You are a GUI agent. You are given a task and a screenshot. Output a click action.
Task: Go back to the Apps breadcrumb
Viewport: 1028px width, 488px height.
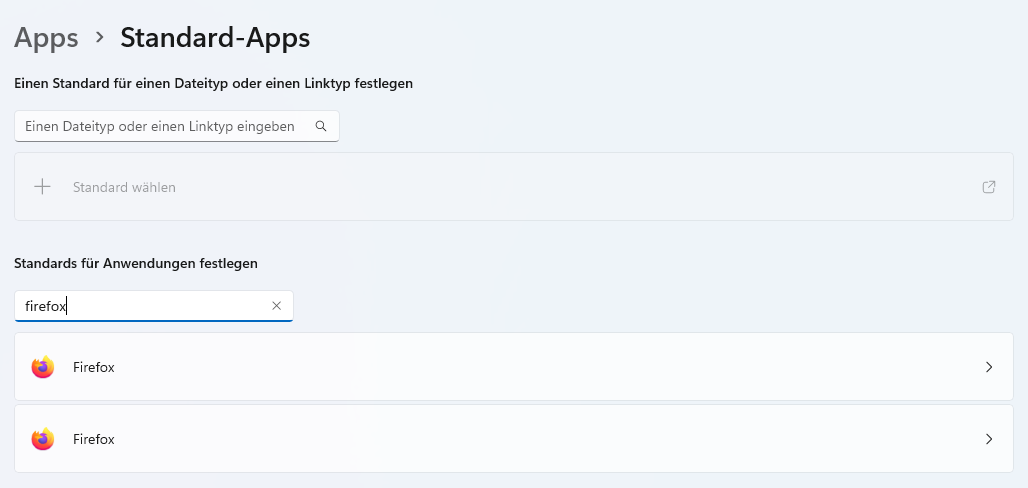point(46,38)
